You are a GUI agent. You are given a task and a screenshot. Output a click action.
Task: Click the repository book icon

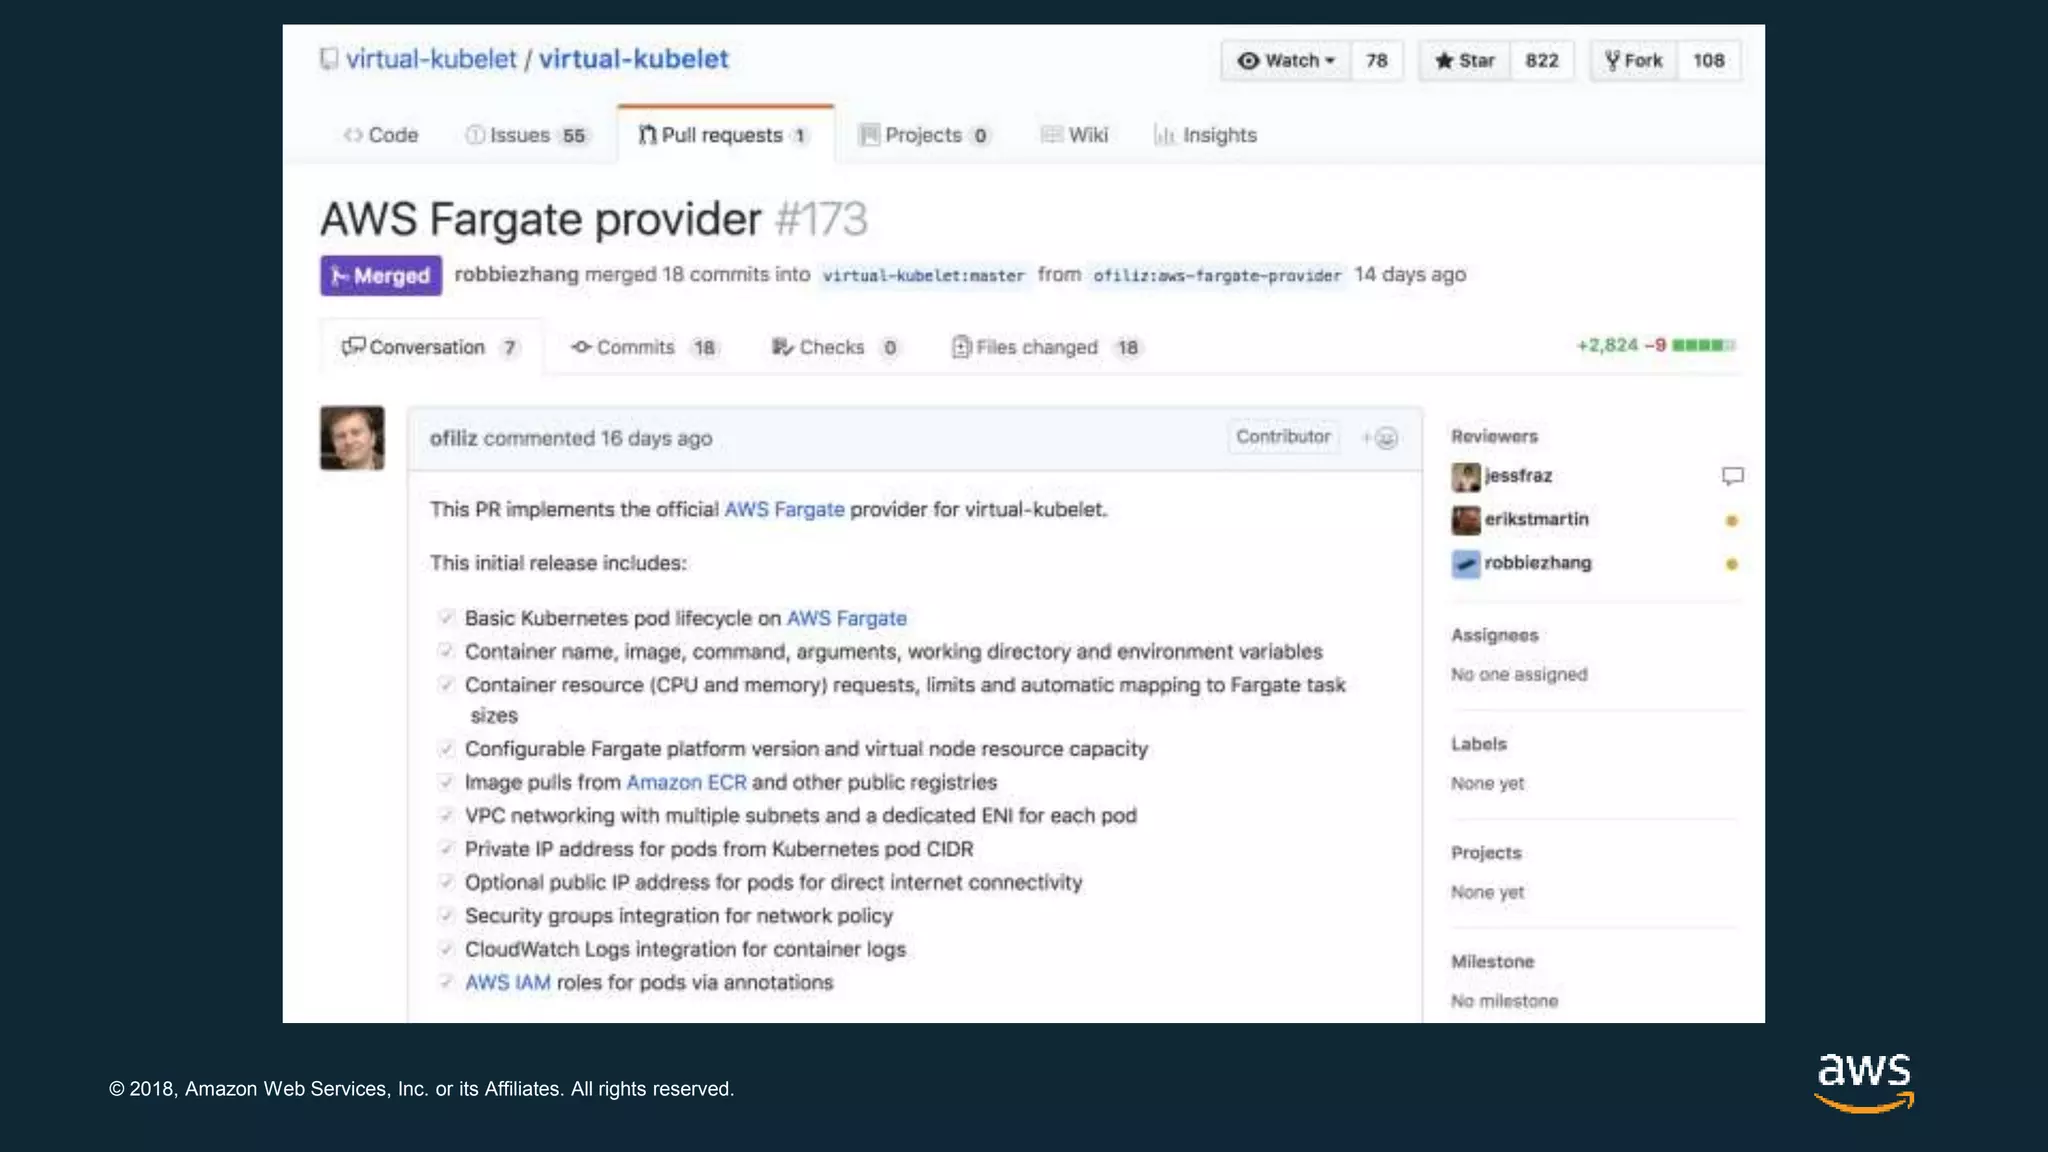[329, 59]
